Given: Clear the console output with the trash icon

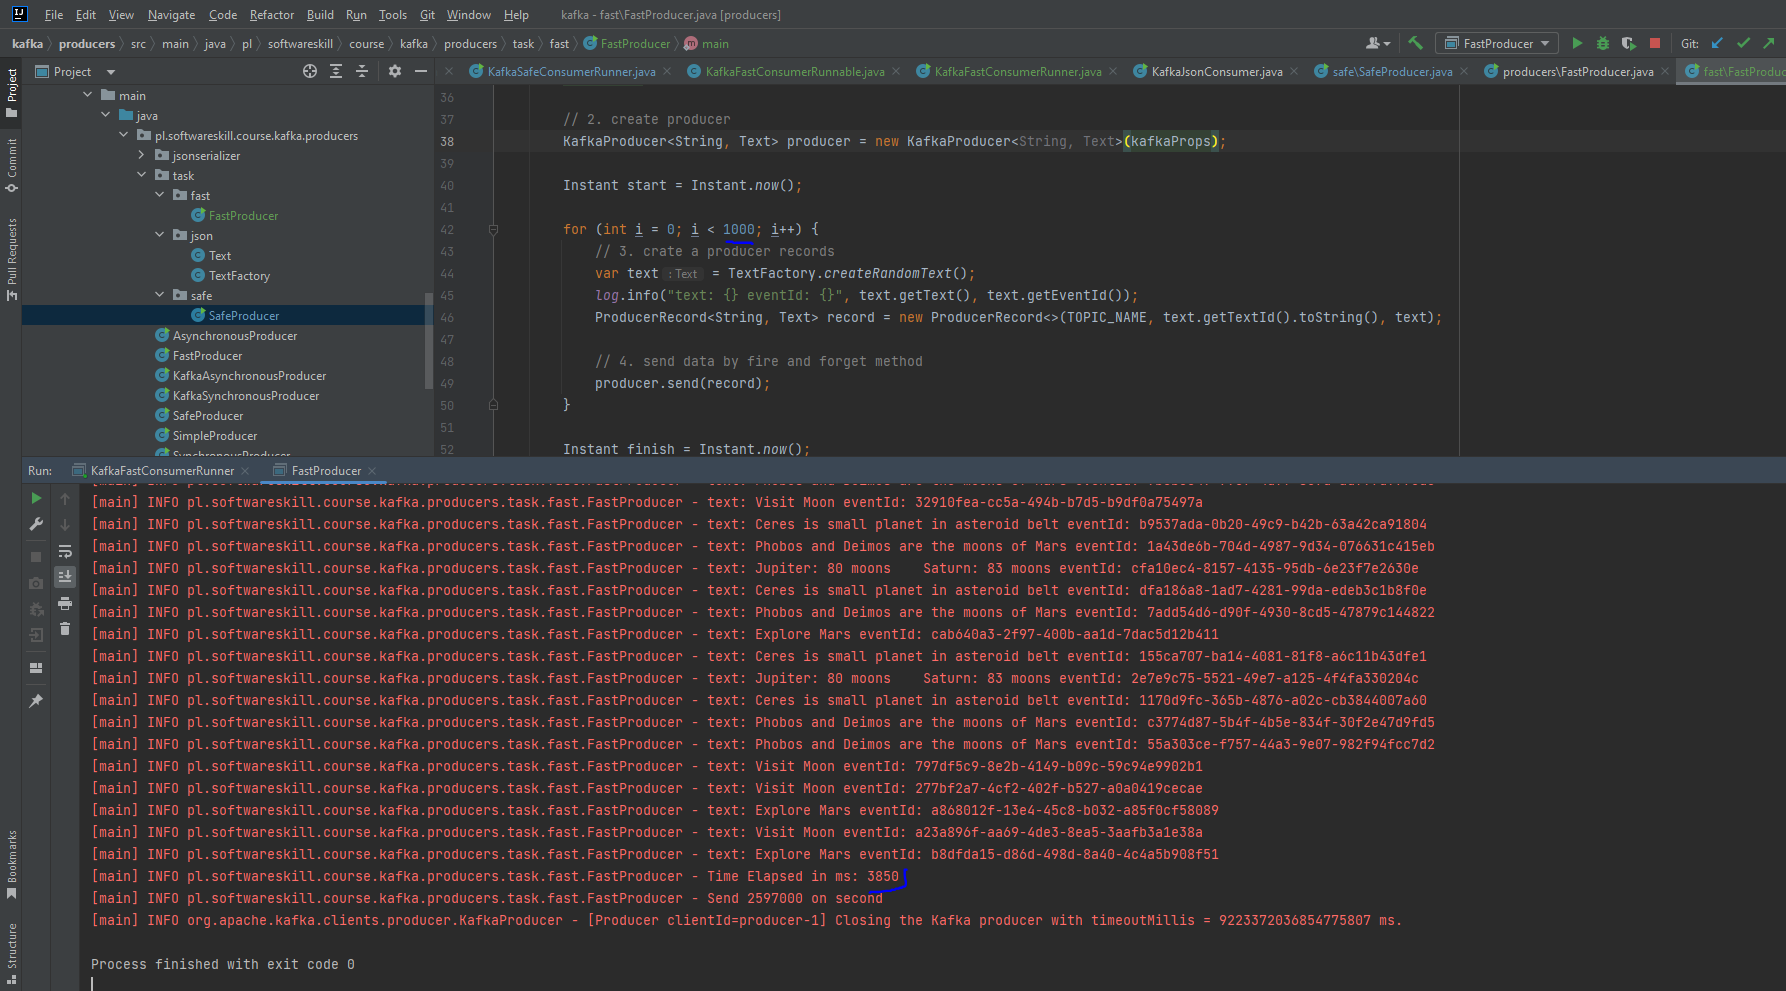Looking at the screenshot, I should click(x=65, y=628).
